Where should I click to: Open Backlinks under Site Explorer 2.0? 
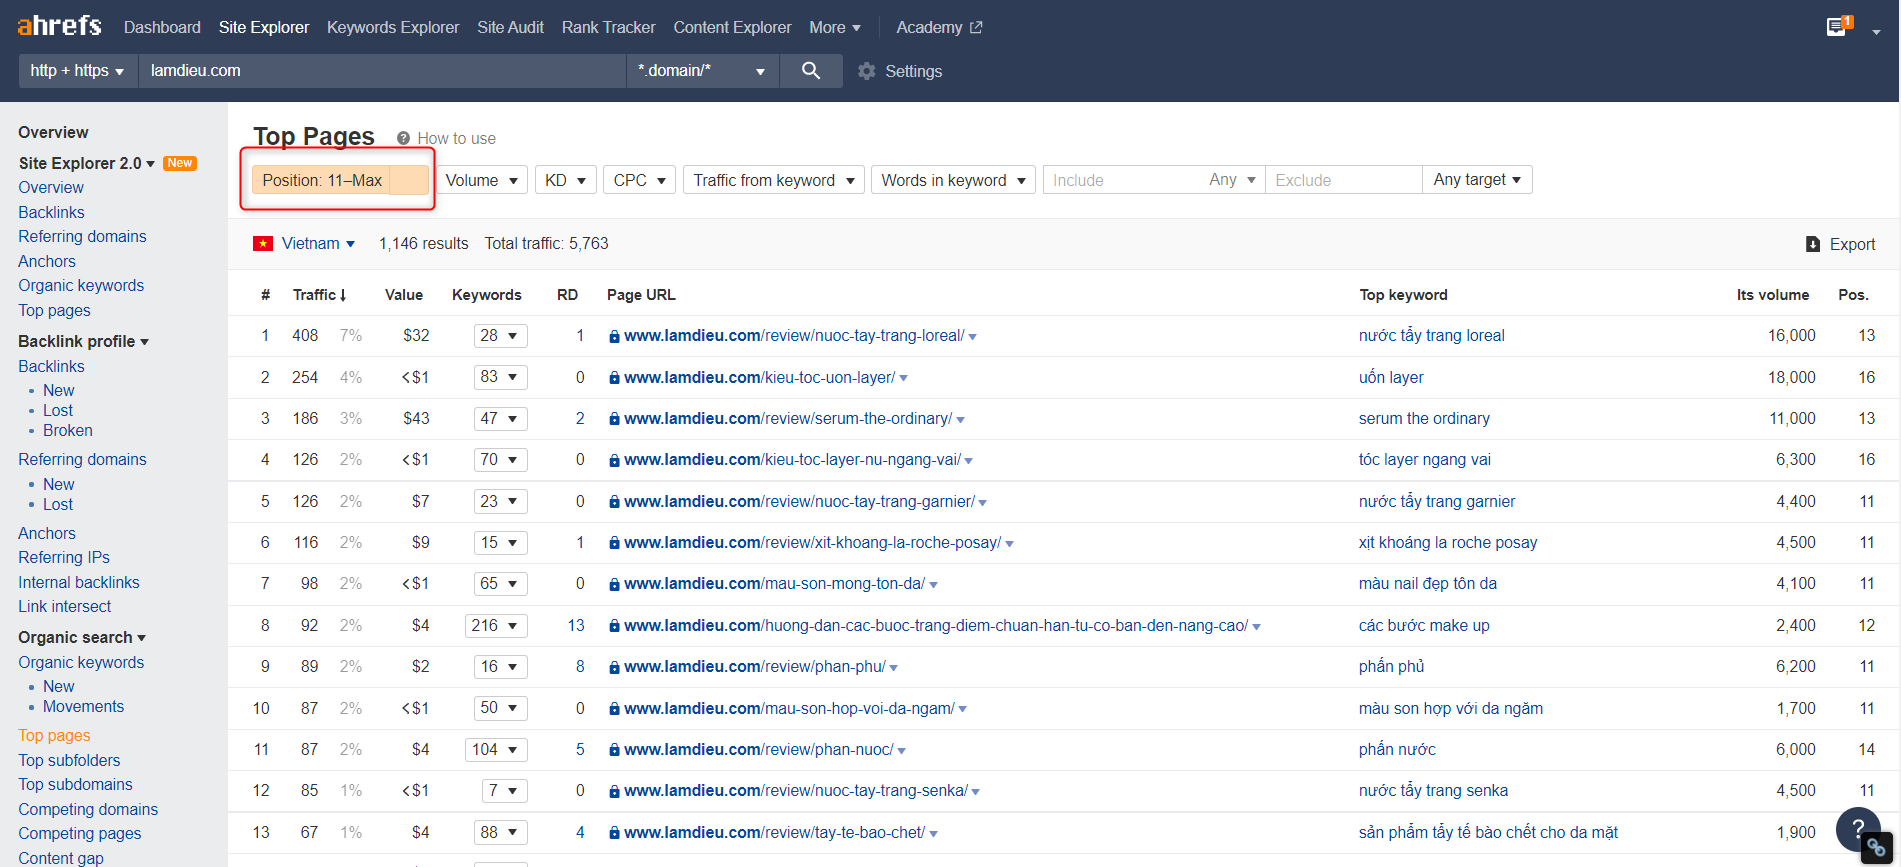pyautogui.click(x=51, y=212)
